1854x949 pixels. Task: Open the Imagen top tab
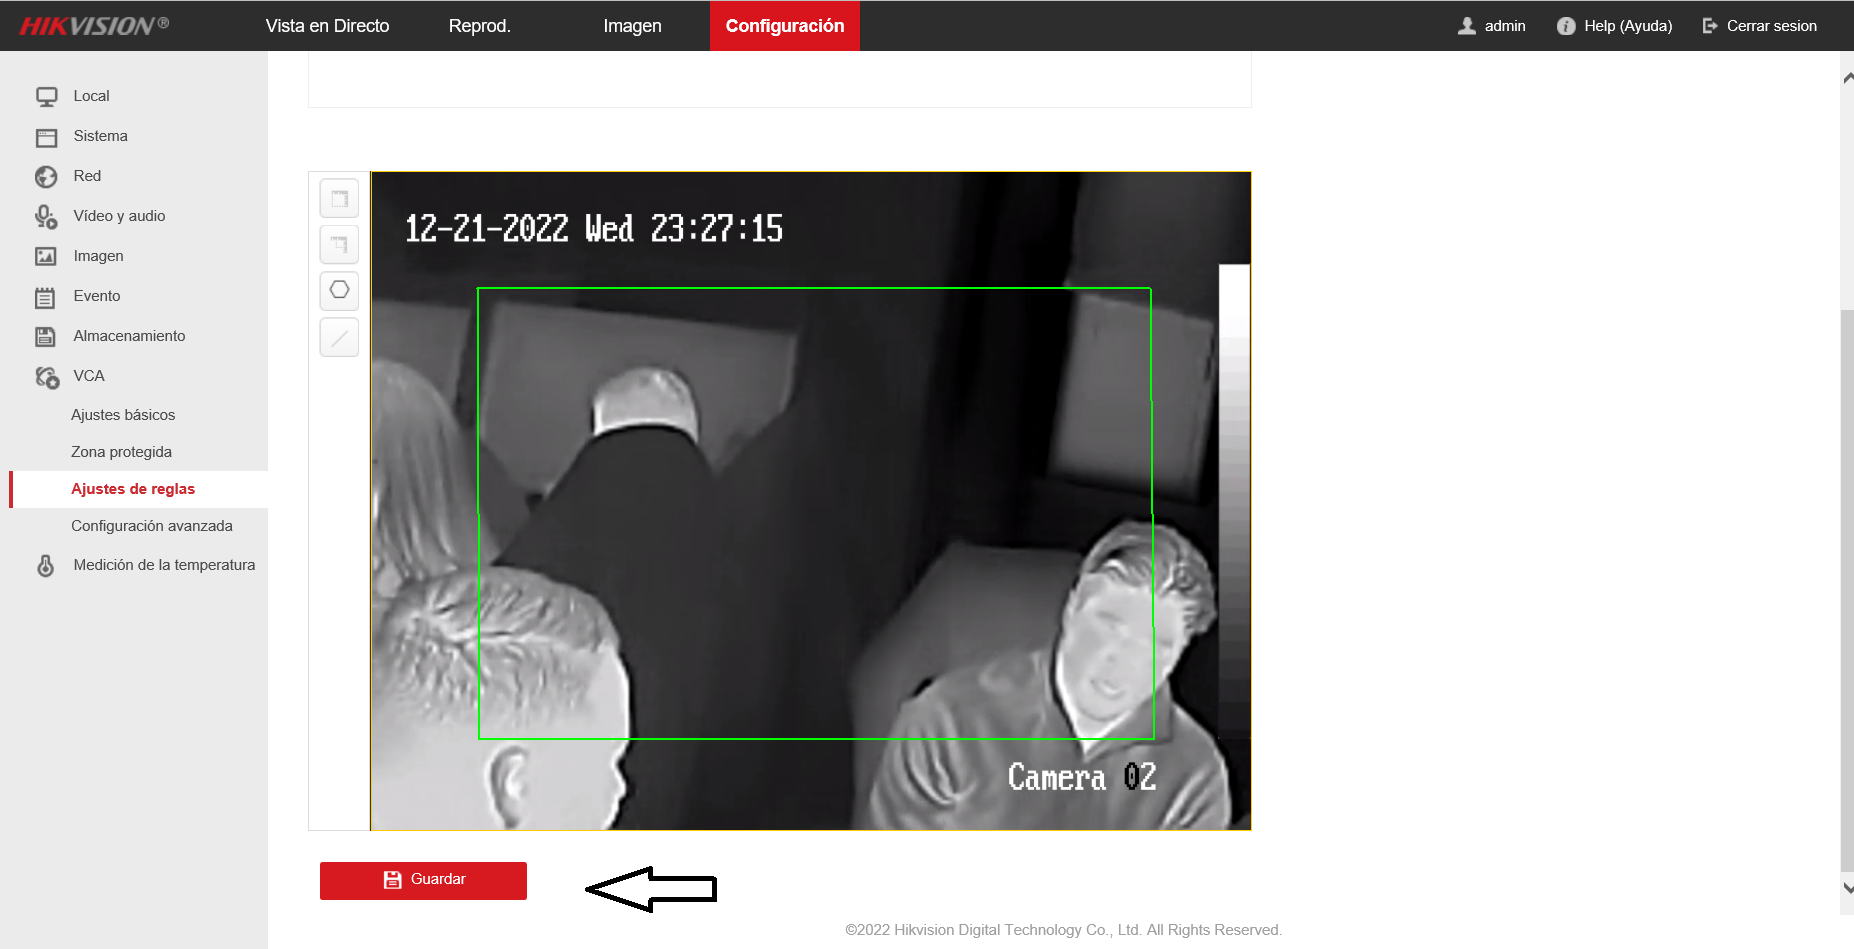click(632, 26)
